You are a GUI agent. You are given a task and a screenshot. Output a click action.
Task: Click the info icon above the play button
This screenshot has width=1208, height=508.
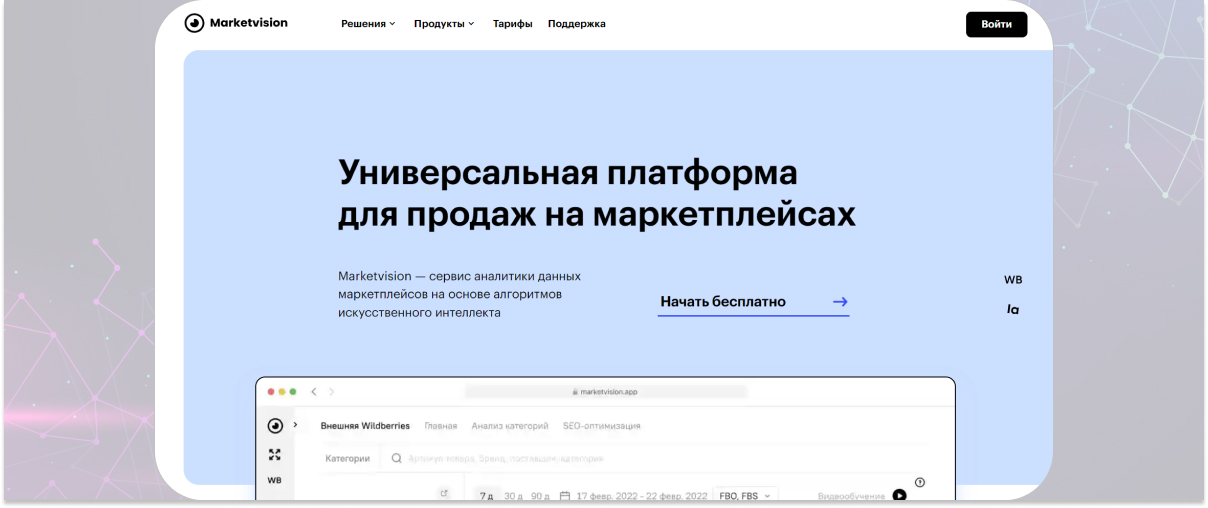(x=919, y=482)
